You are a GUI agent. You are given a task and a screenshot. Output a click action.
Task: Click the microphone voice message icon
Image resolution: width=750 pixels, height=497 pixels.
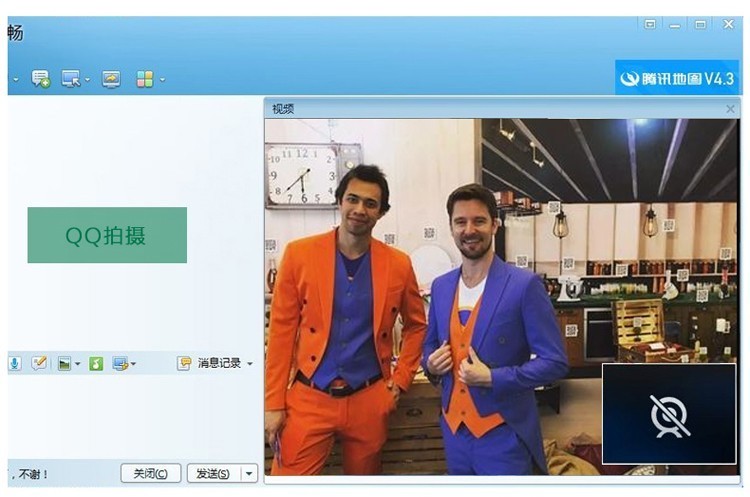15,364
